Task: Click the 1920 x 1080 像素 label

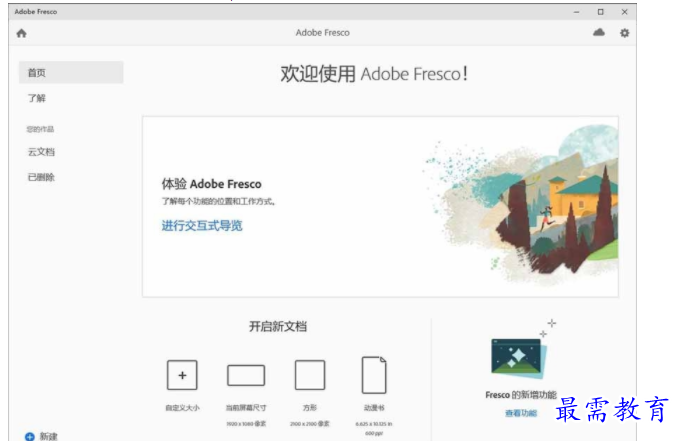Action: point(246,424)
